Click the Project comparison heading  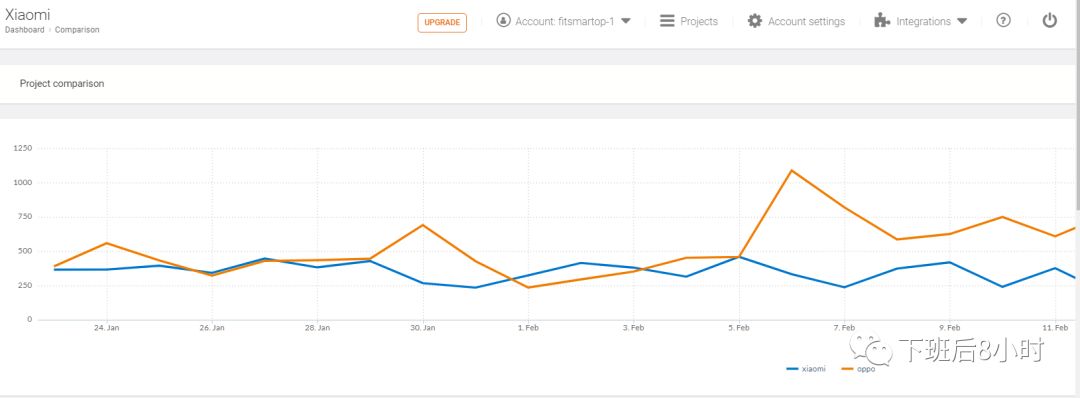point(62,83)
